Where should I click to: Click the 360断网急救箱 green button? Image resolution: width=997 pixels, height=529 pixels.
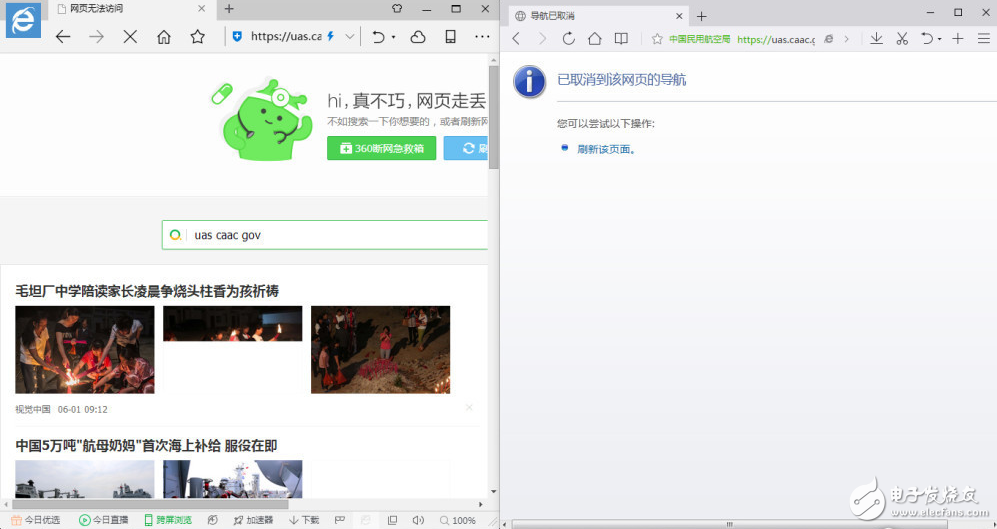[x=381, y=148]
